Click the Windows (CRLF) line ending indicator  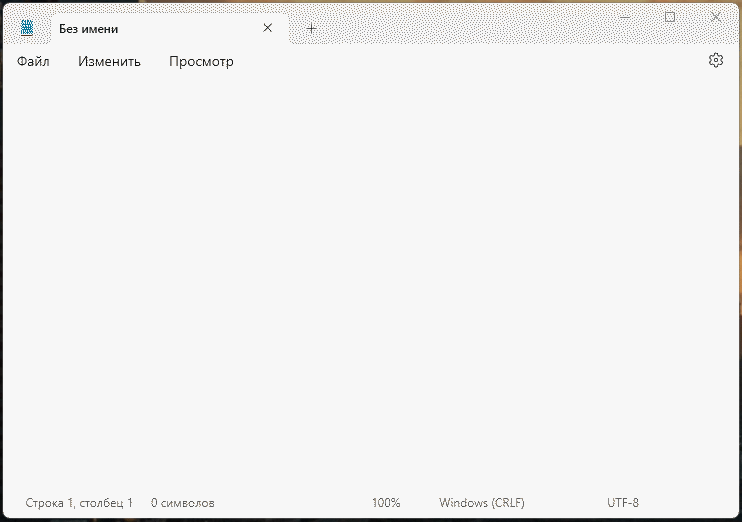pyautogui.click(x=481, y=503)
